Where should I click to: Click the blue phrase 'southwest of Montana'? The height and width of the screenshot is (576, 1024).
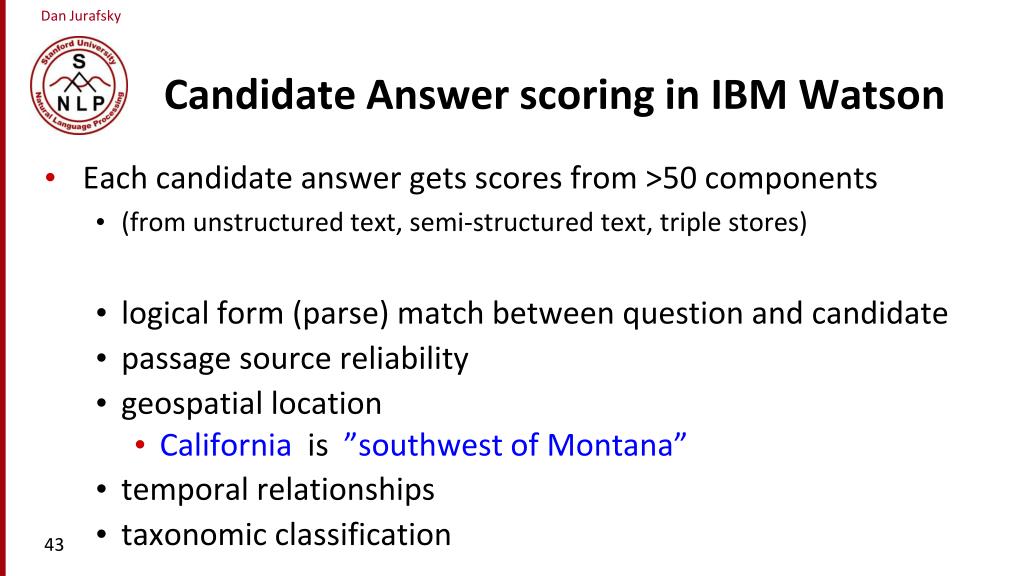515,445
